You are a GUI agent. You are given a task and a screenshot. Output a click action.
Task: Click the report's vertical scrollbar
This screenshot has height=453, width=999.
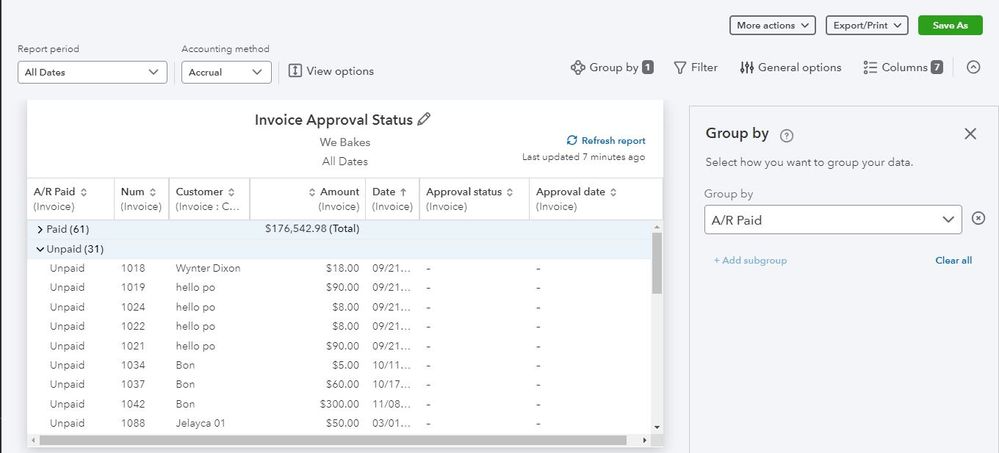tap(656, 263)
